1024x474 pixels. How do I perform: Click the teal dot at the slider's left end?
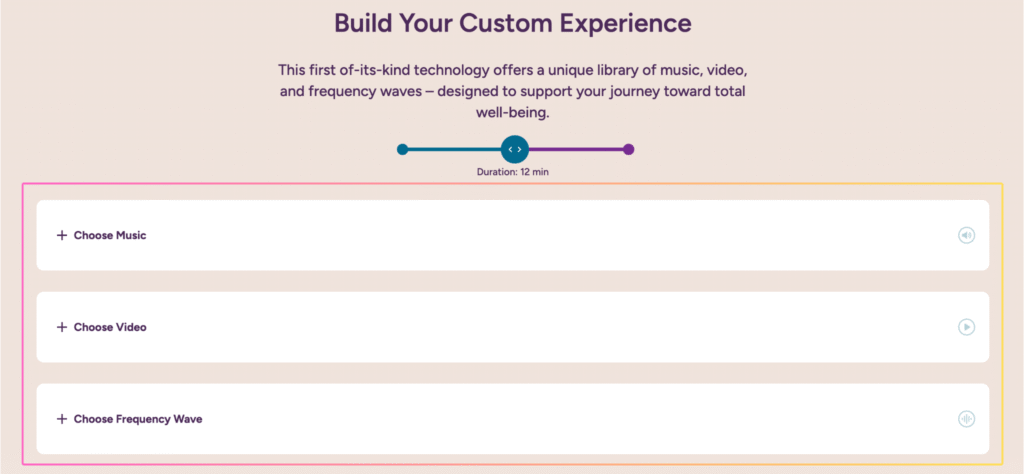[402, 149]
